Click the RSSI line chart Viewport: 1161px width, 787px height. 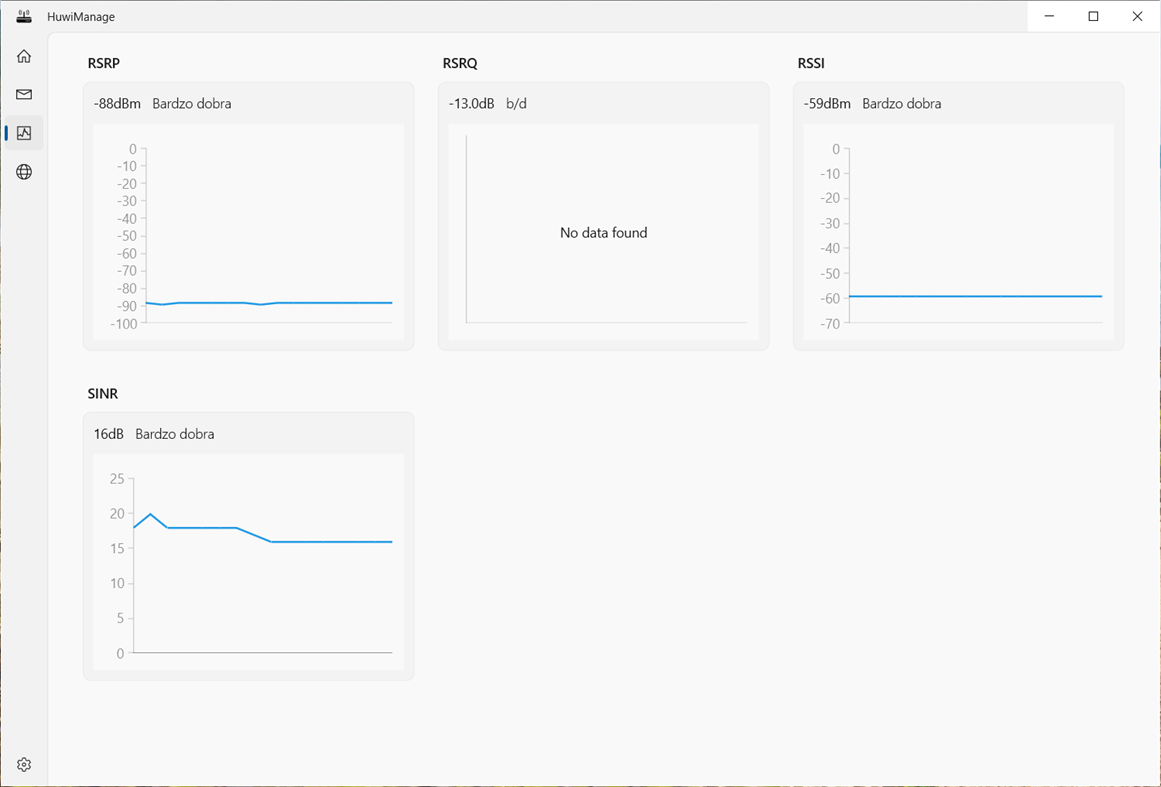click(x=959, y=232)
